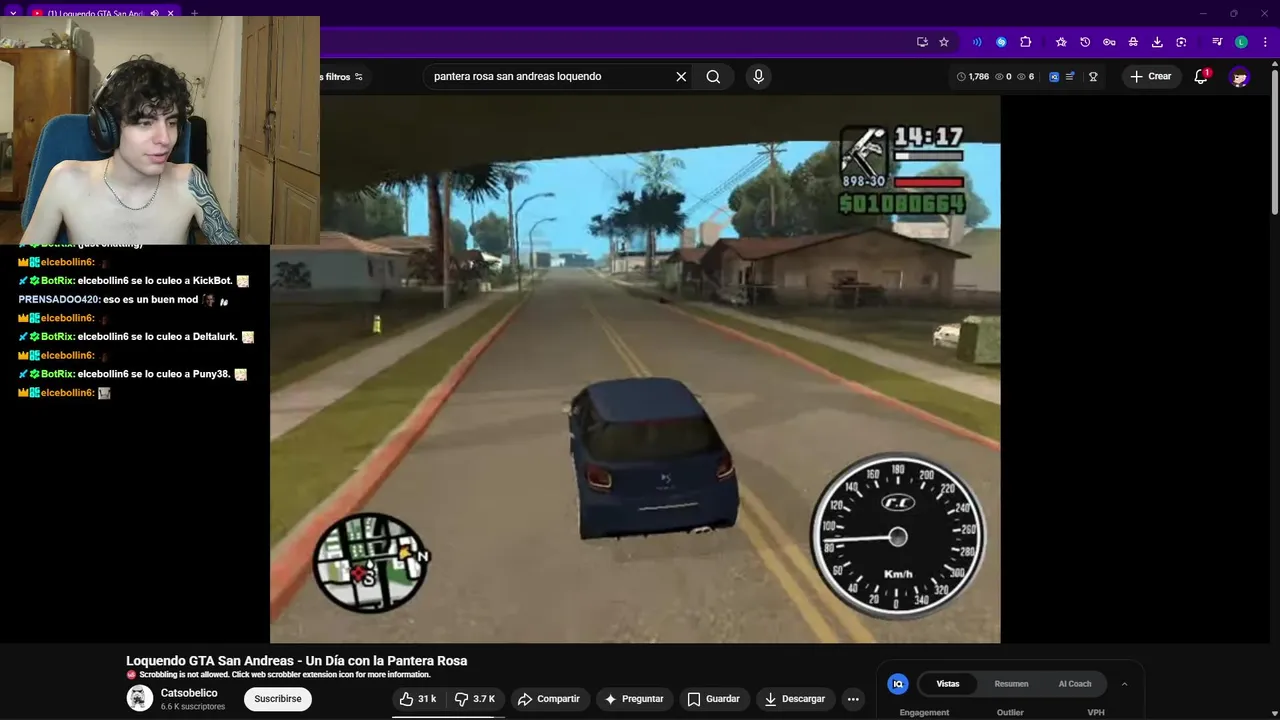Screen dimensions: 1280x720
Task: Start voice search with the microphone
Action: tap(758, 76)
